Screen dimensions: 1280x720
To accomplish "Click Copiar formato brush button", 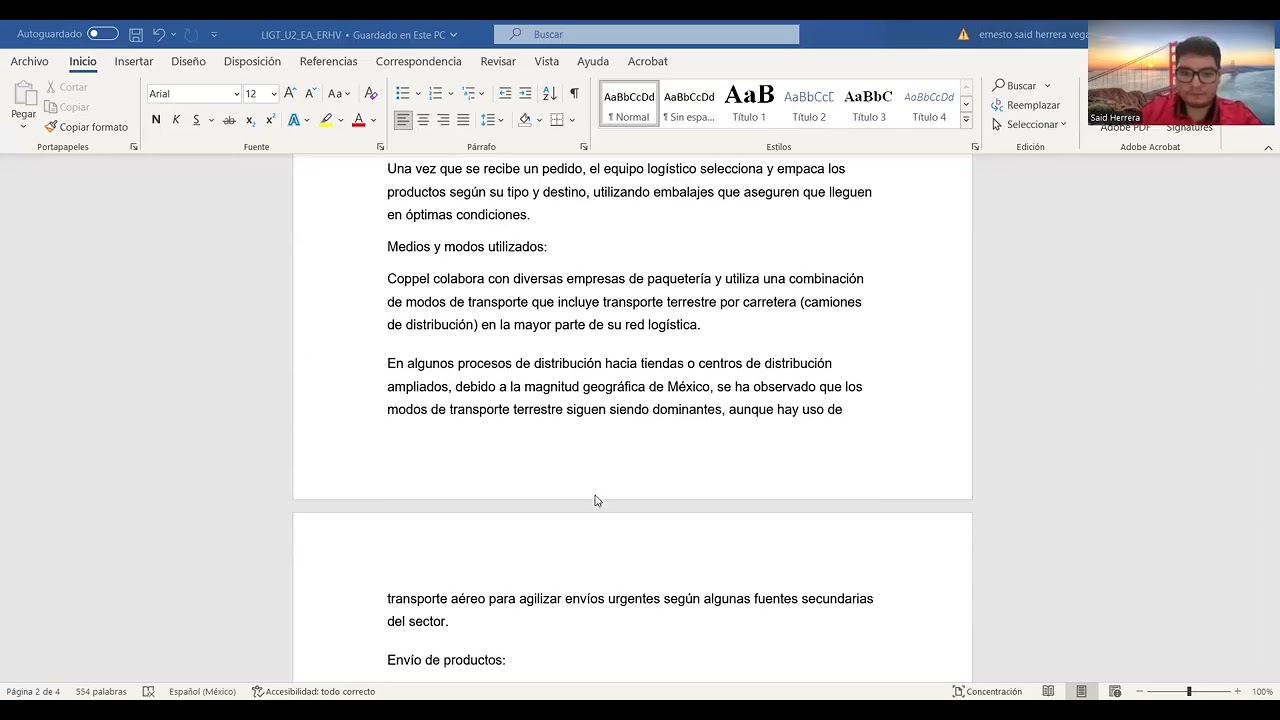I will (86, 127).
